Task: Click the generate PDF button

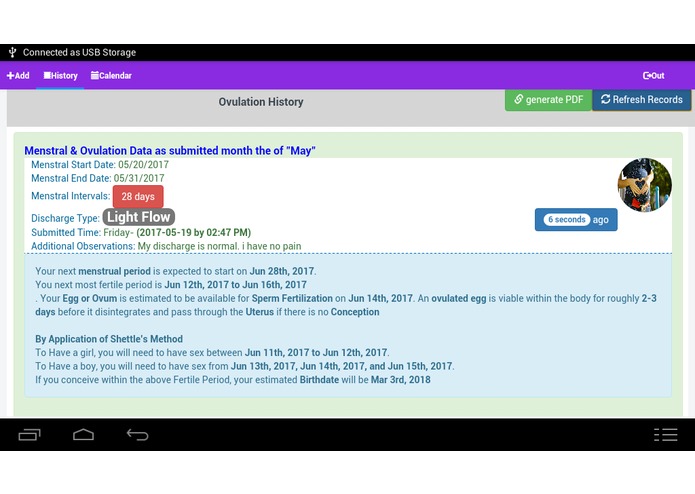Action: click(x=548, y=100)
